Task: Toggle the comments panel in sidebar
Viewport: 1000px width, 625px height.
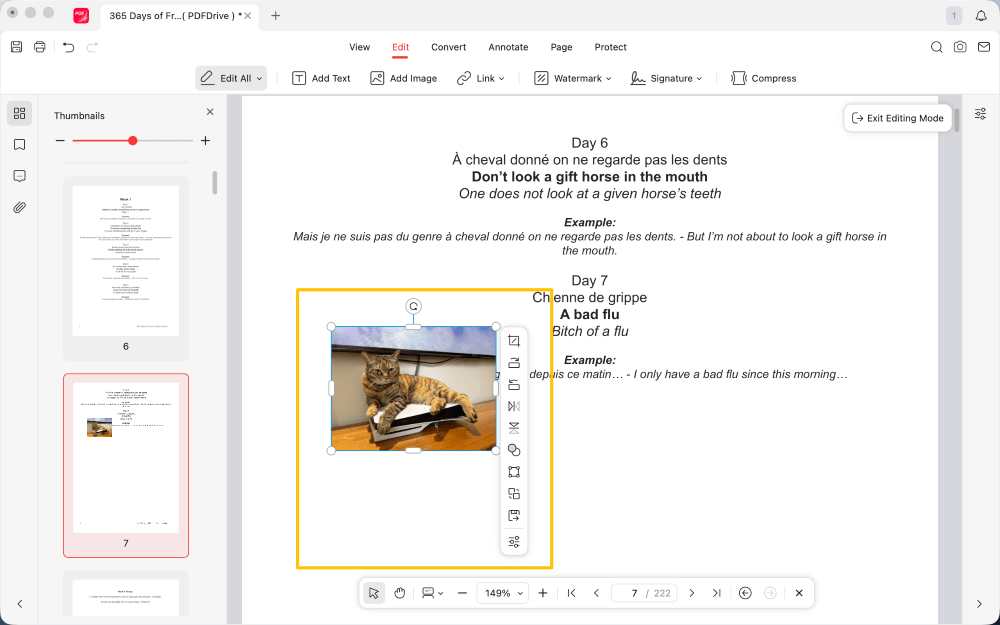Action: (19, 176)
